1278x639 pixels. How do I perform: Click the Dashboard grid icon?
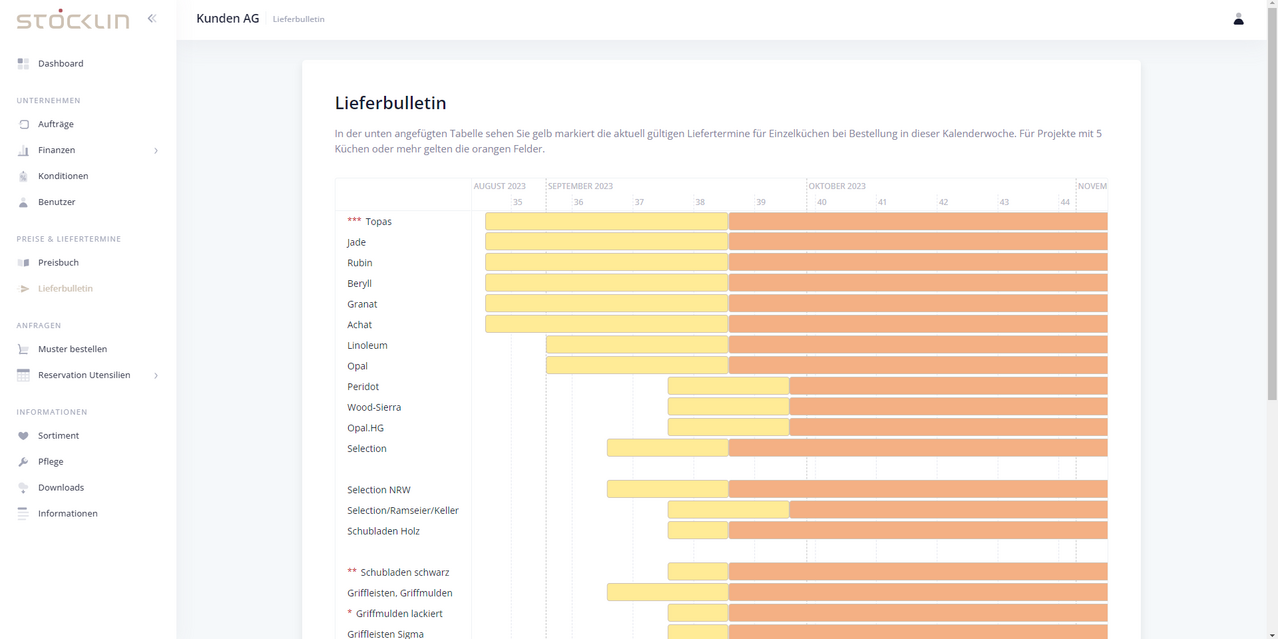23,63
